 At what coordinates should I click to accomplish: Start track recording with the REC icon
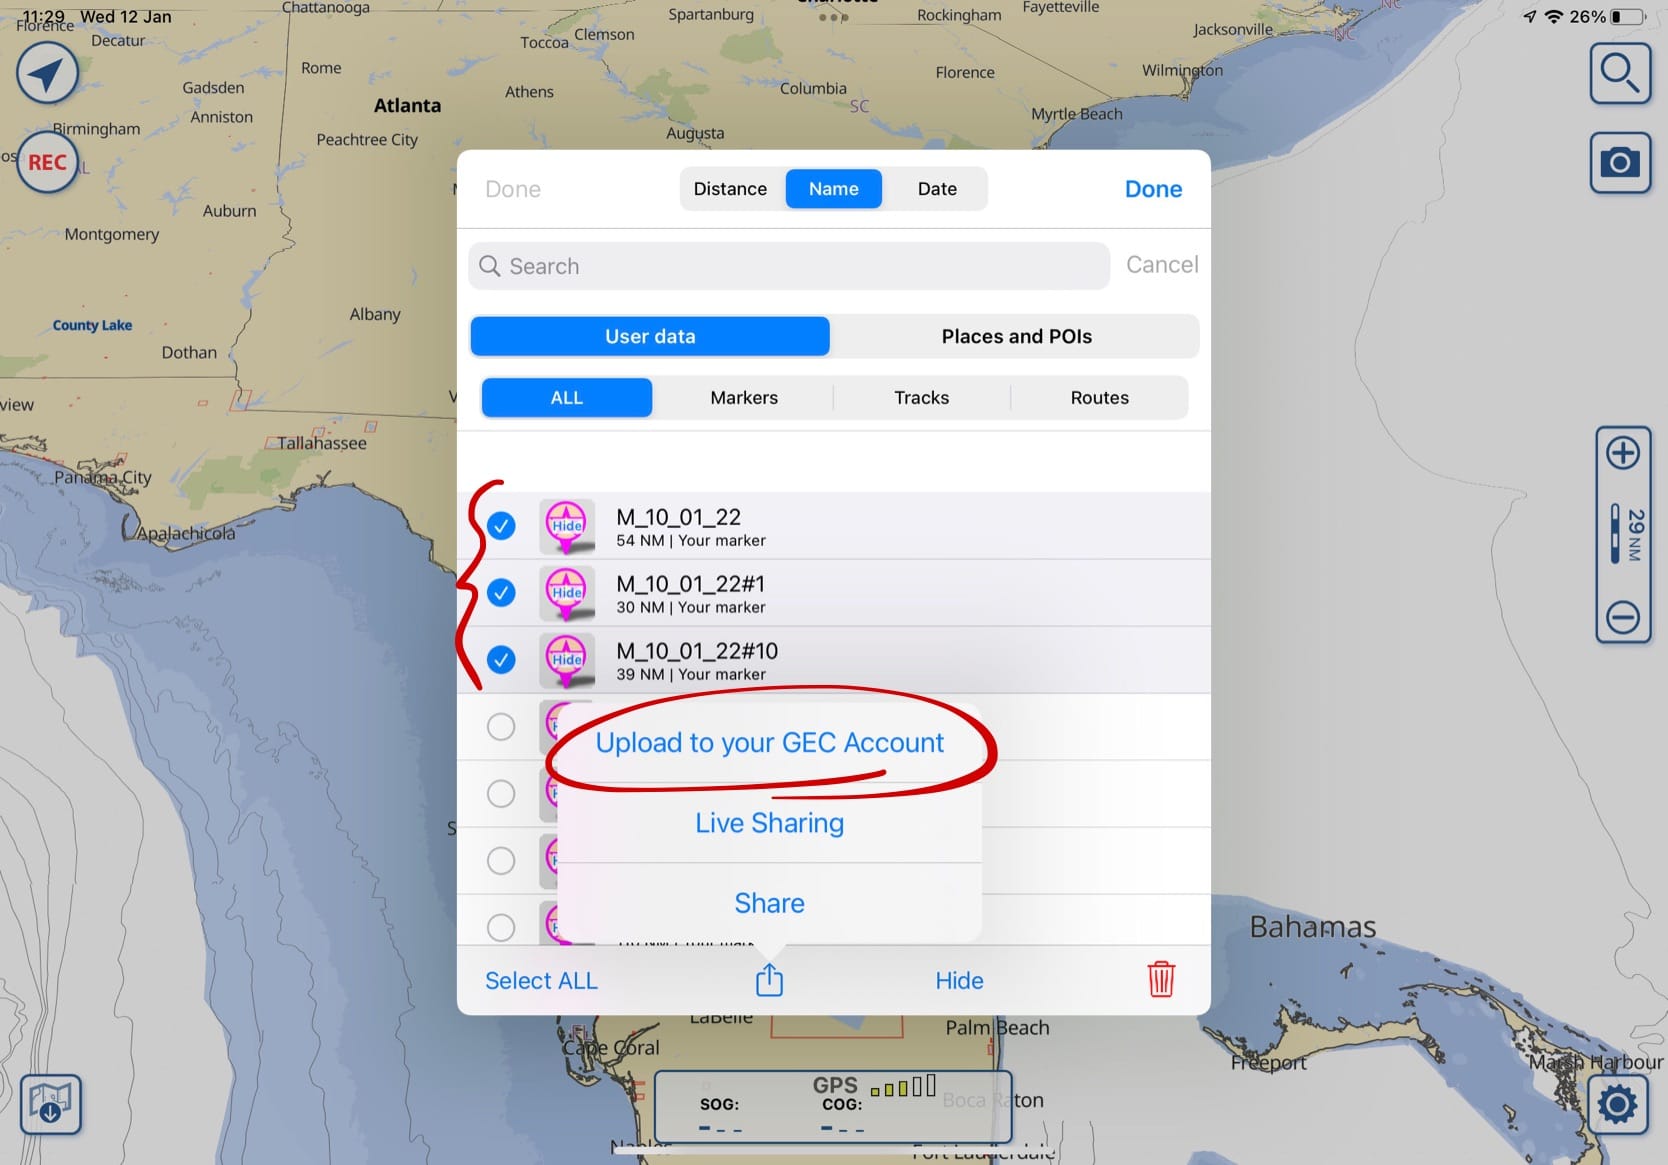pyautogui.click(x=47, y=162)
